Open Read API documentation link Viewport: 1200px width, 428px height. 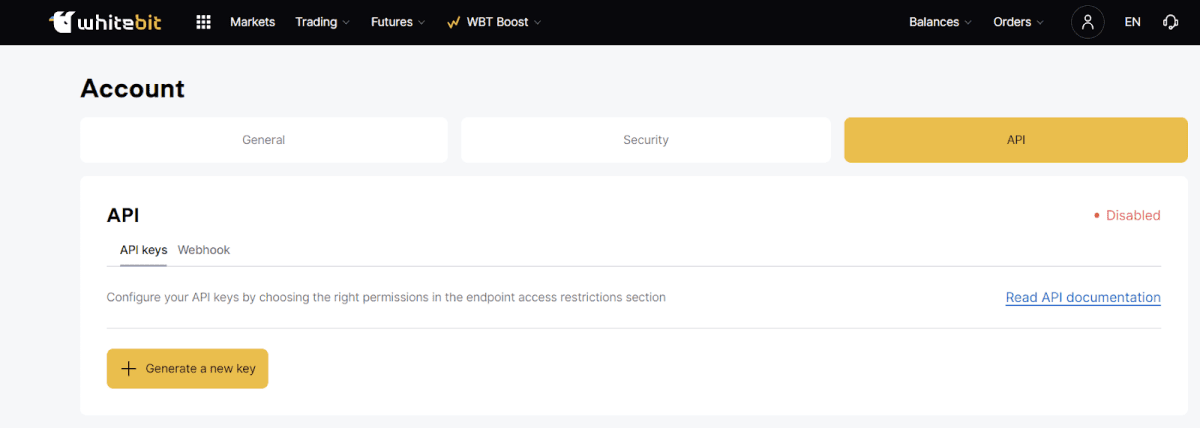click(x=1083, y=298)
